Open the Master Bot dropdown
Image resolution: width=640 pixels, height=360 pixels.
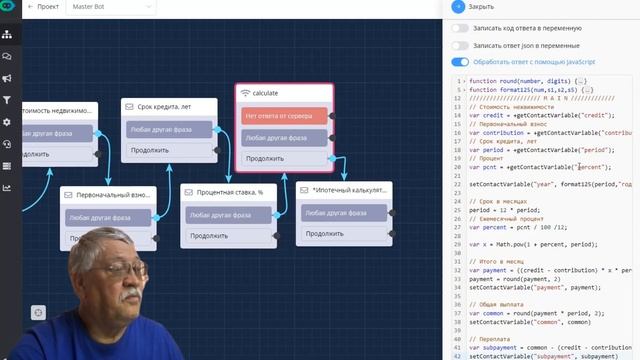pos(111,7)
